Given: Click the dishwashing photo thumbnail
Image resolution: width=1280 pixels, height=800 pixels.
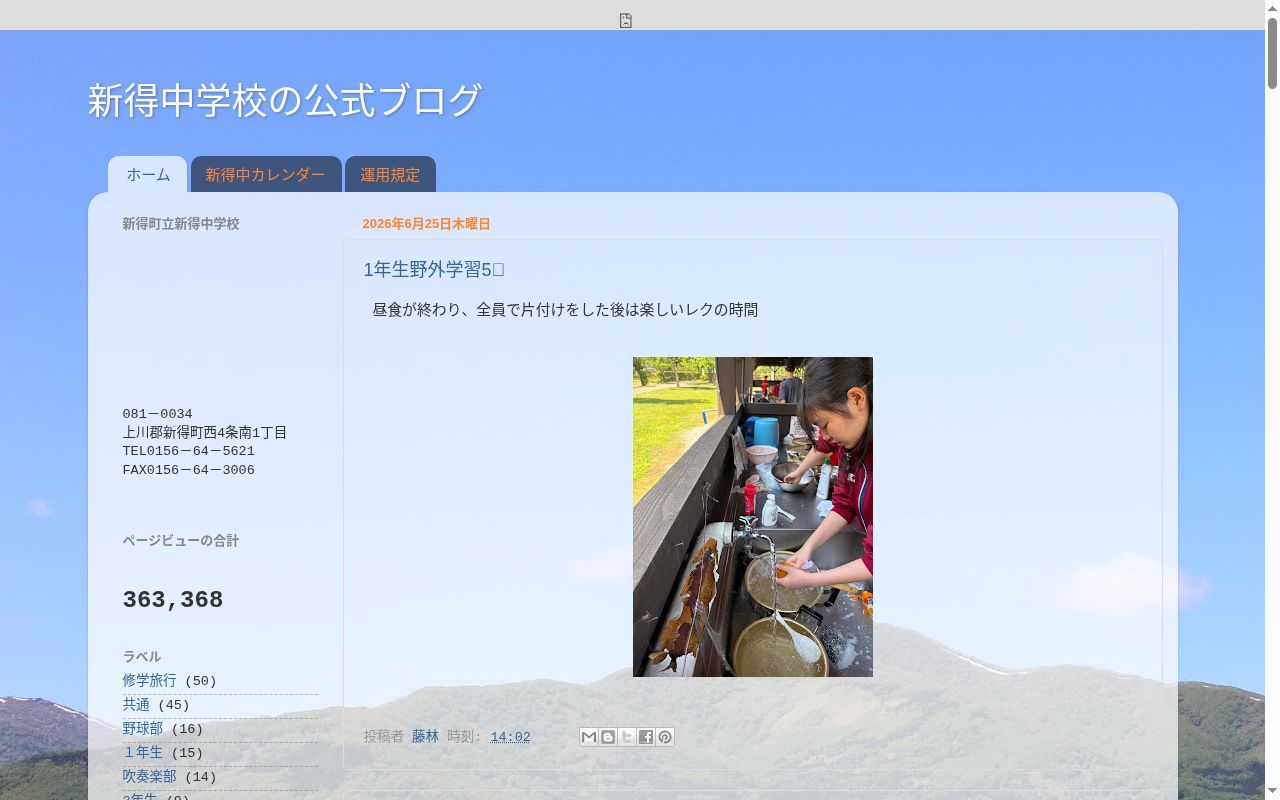Looking at the screenshot, I should click(753, 517).
